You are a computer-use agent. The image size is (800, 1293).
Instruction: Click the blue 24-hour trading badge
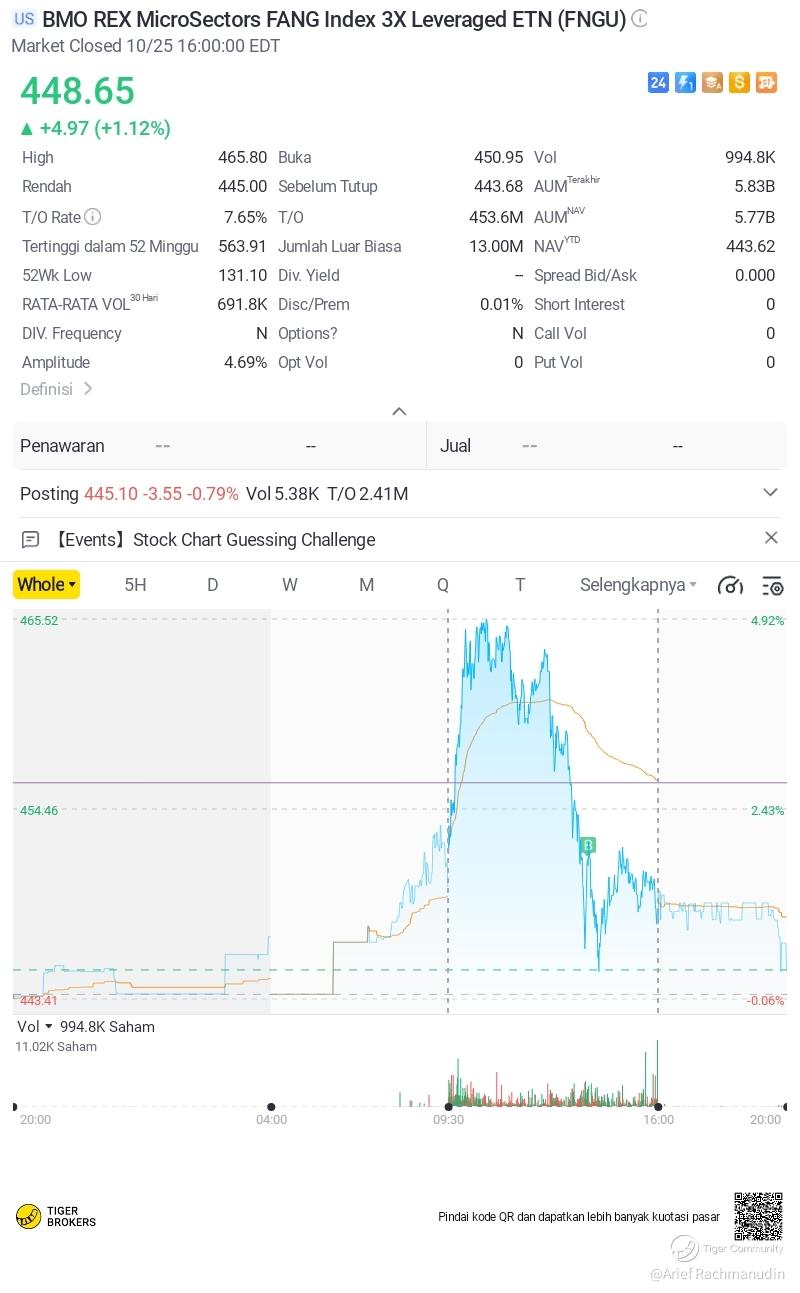click(658, 83)
